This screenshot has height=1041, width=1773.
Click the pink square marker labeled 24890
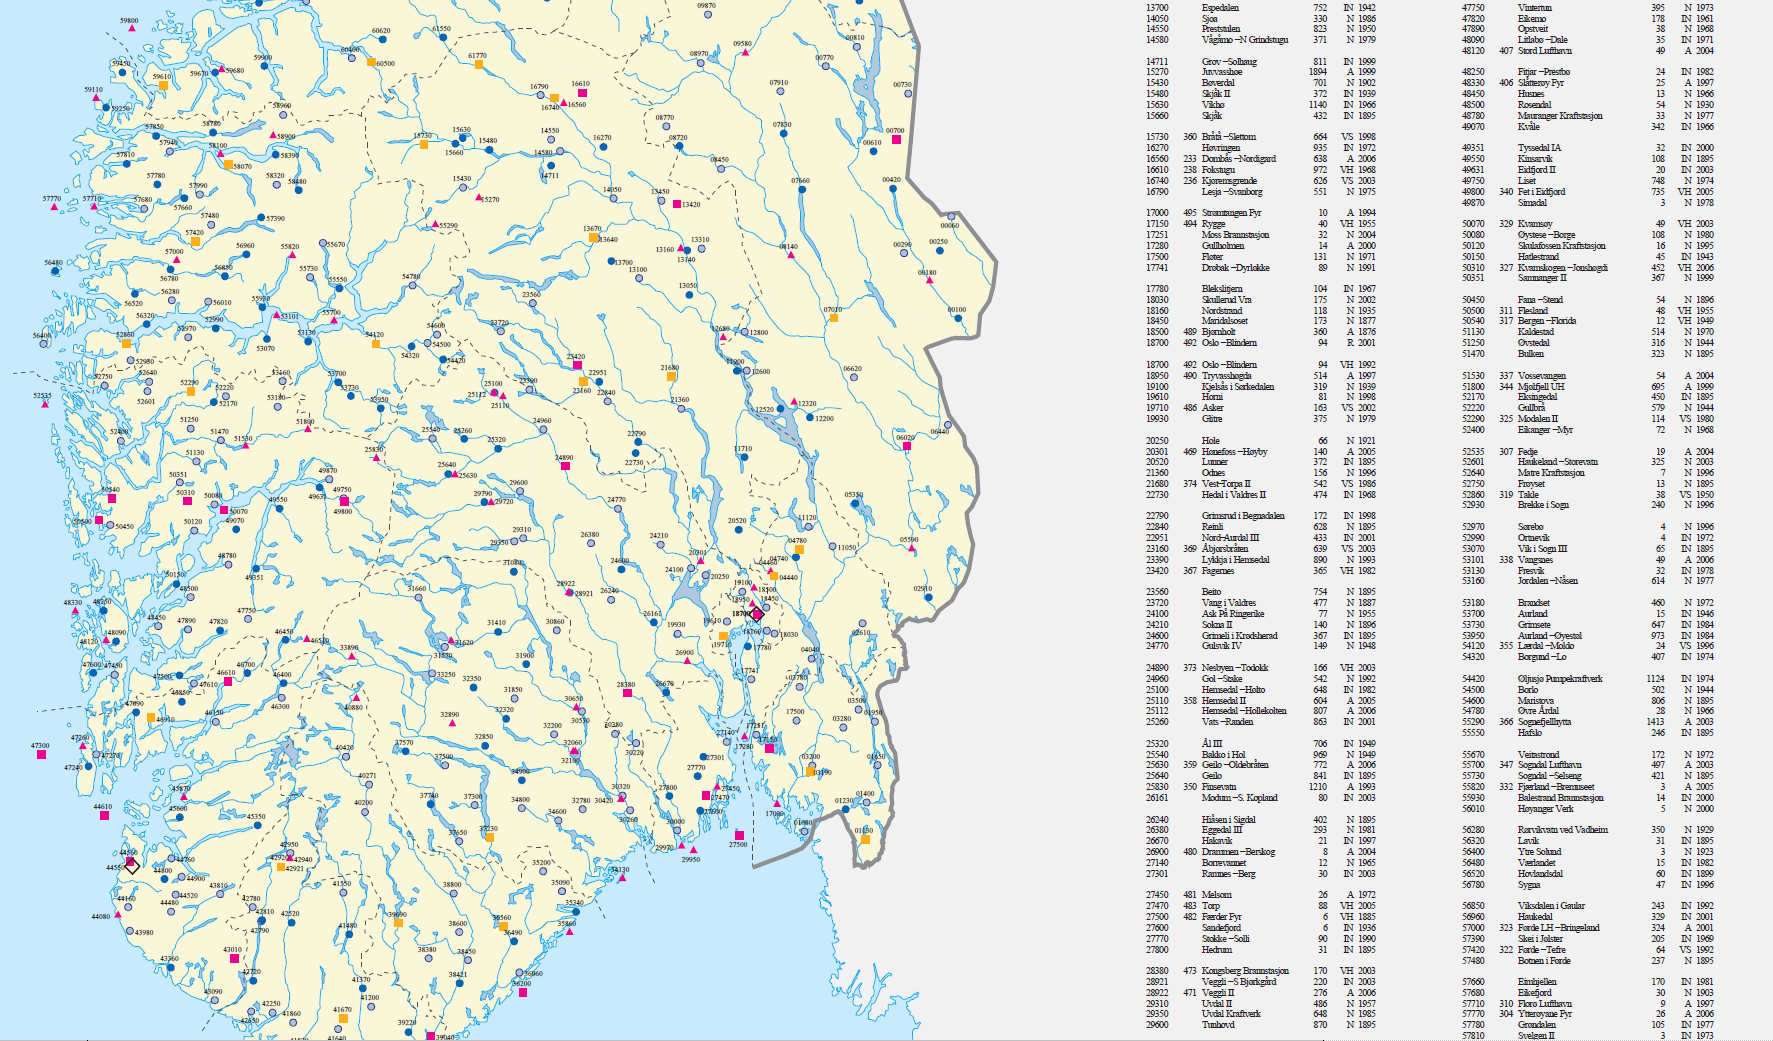click(x=566, y=466)
